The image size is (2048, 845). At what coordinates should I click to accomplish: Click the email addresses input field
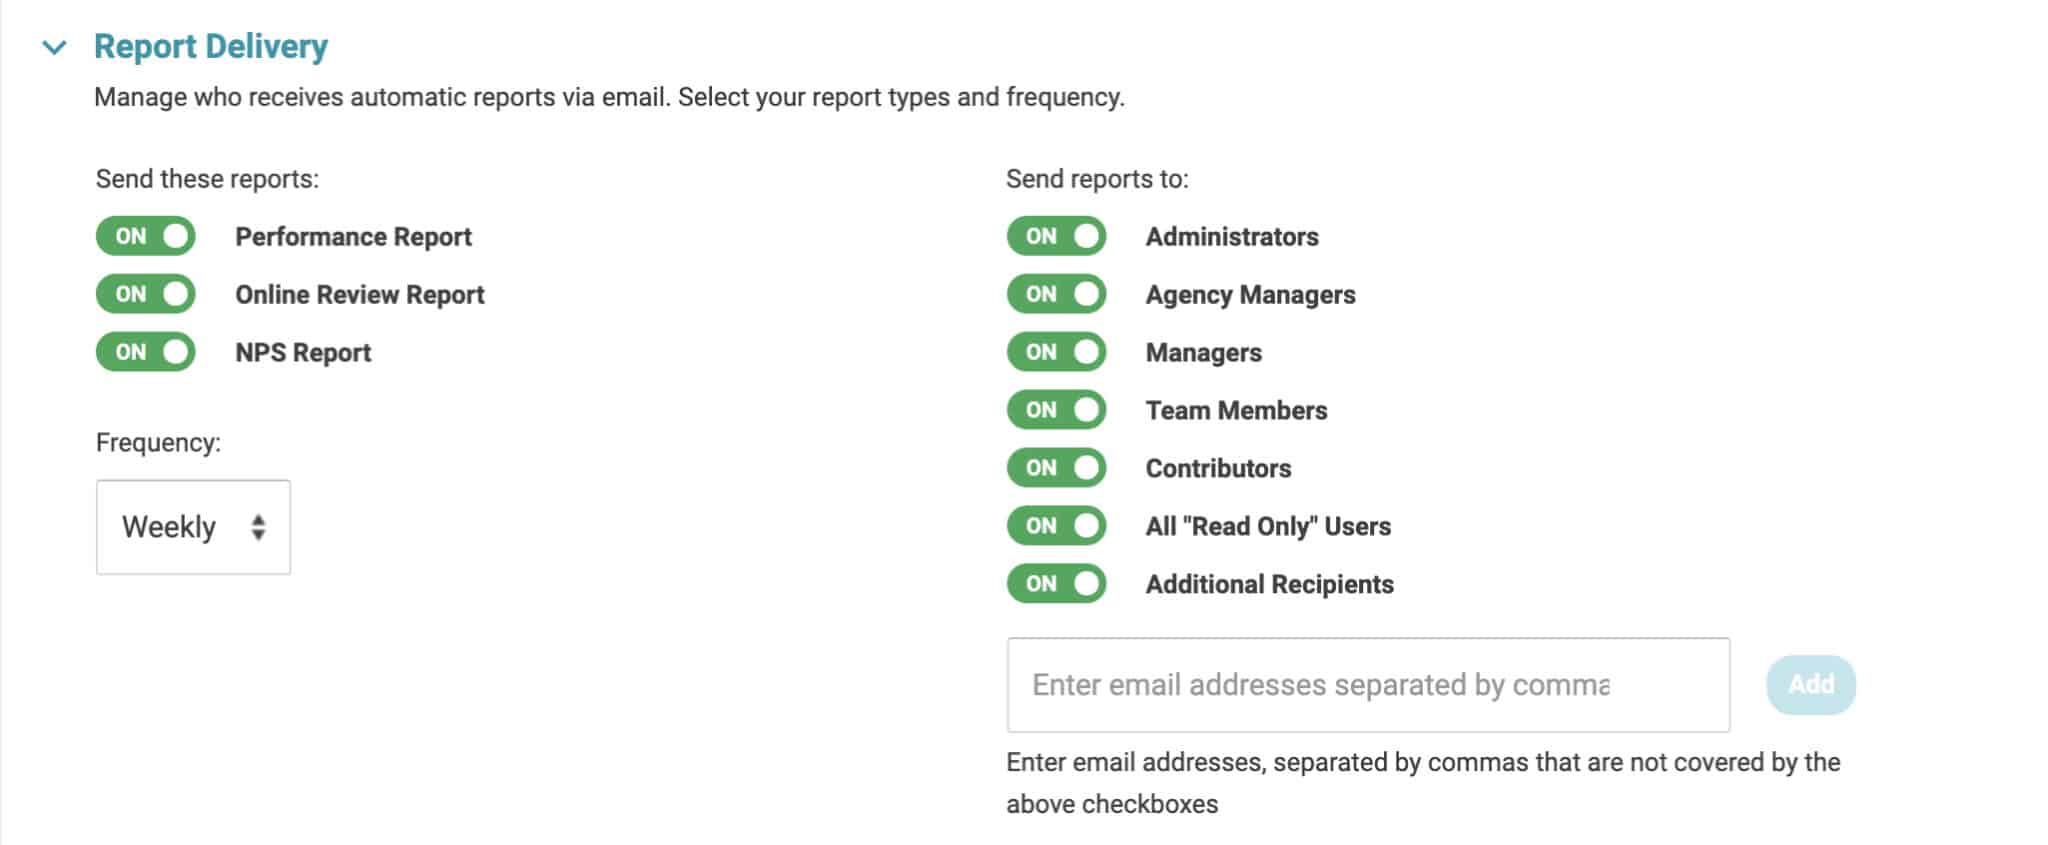[x=1368, y=685]
